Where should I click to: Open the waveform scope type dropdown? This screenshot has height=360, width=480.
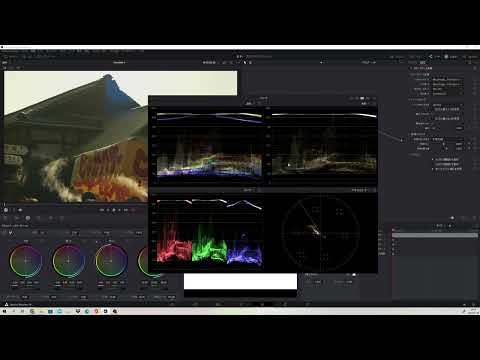pyautogui.click(x=250, y=103)
